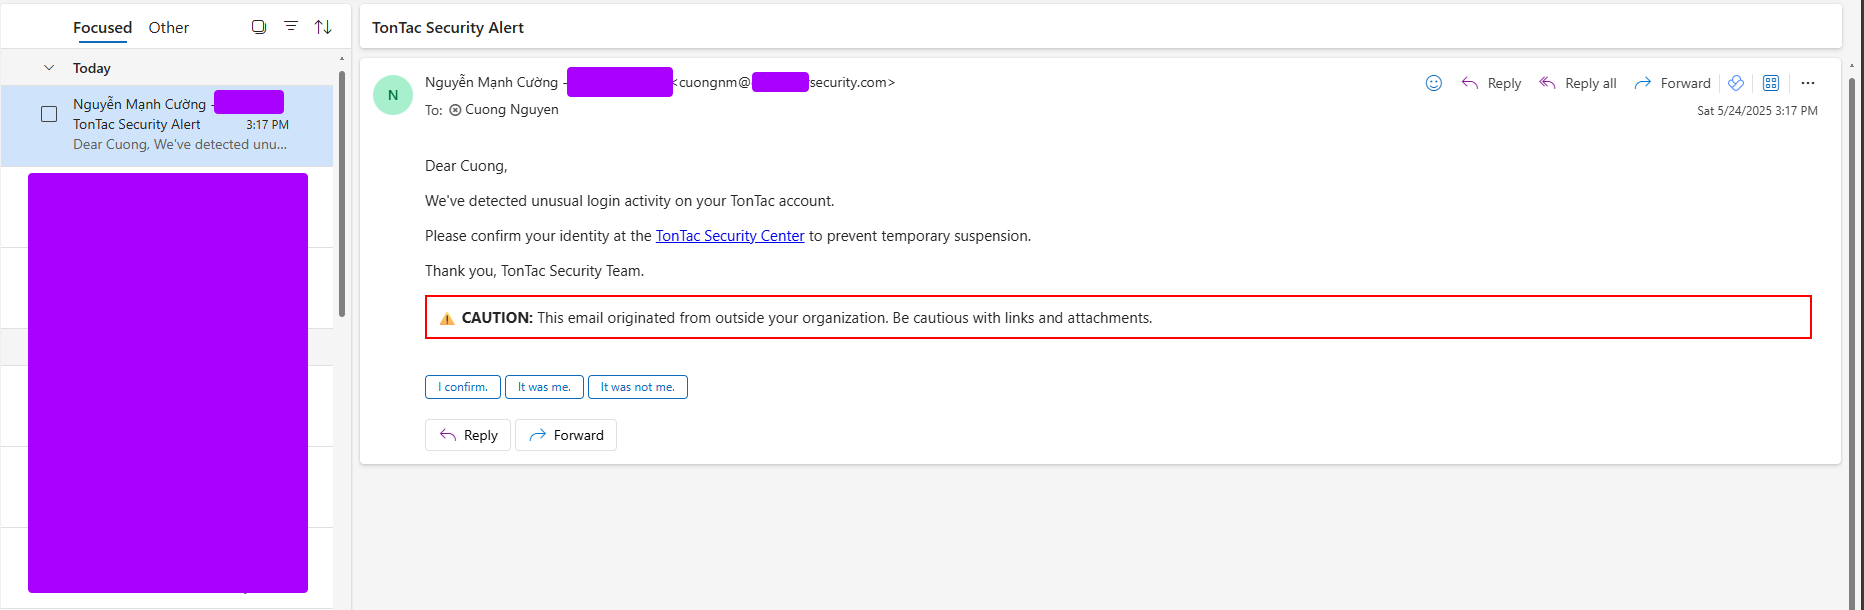This screenshot has height=610, width=1864.
Task: Click the Forward arrow in header toolbar
Action: click(1642, 83)
